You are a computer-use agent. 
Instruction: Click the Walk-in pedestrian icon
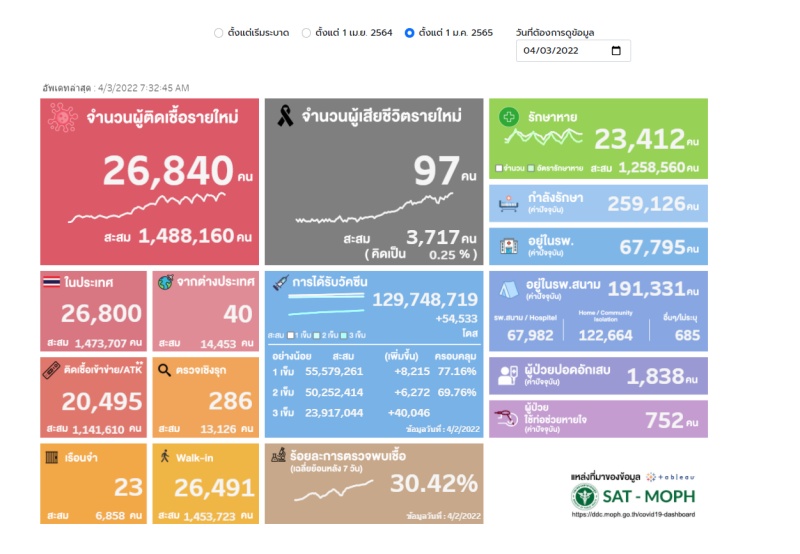coord(165,456)
